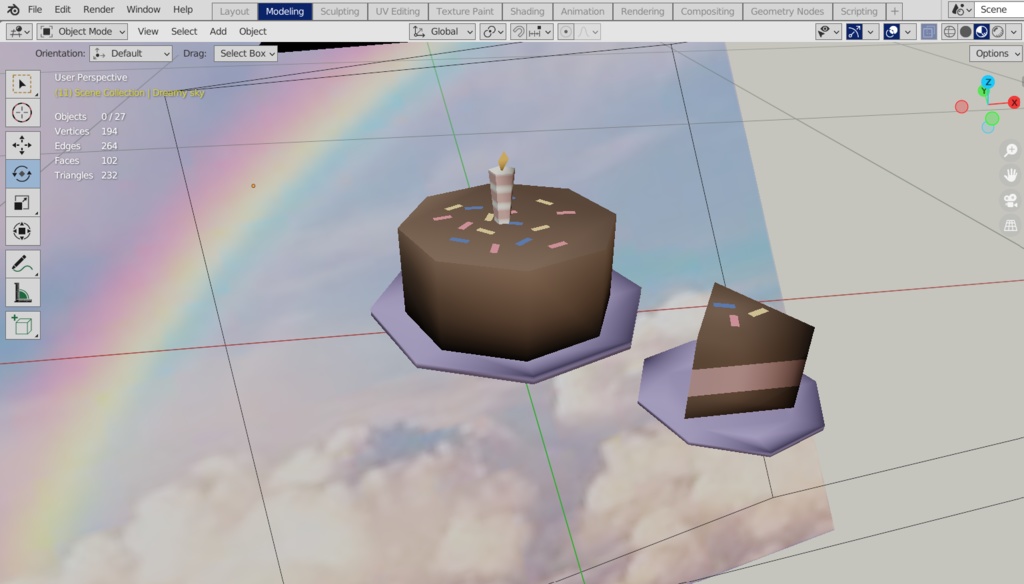Switch to wireframe viewport shading

point(950,31)
